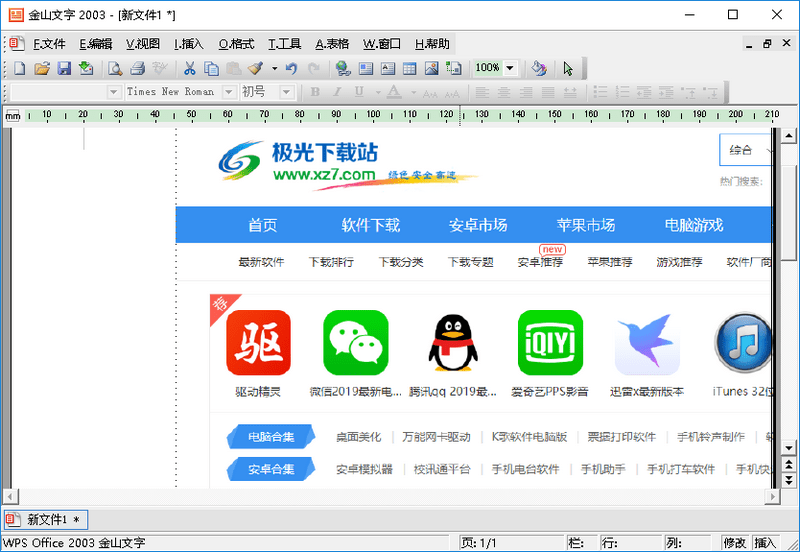This screenshot has width=800, height=552.
Task: Click the Tencent QQ penguin icon
Action: click(x=453, y=342)
